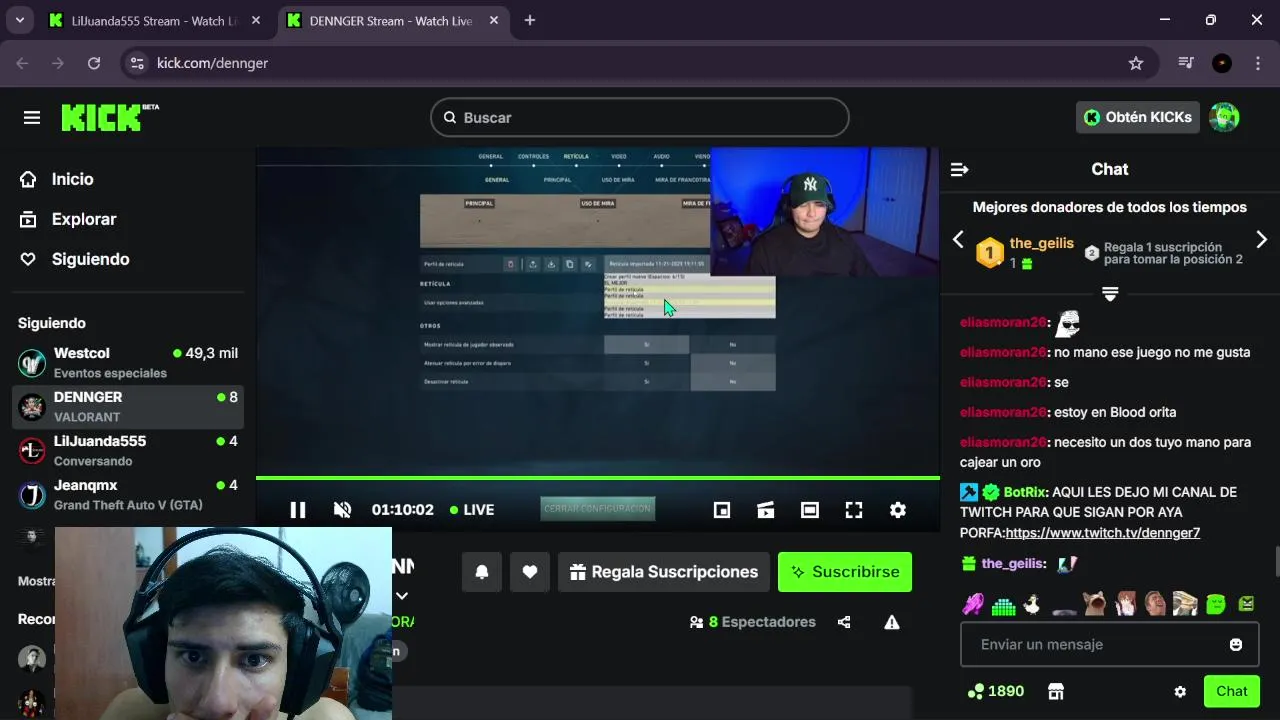Bookmark this page with the star
The width and height of the screenshot is (1280, 720).
1136,63
